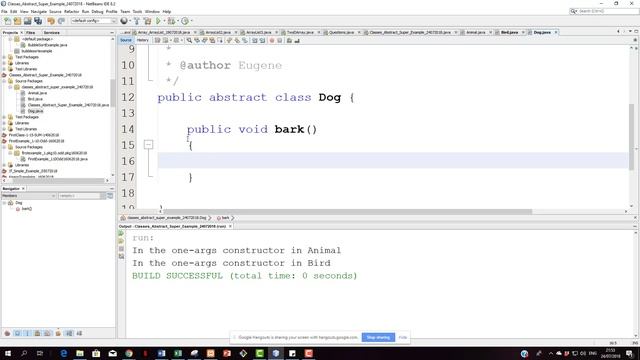This screenshot has width=640, height=360.
Task: Click the Profile Project clock icon
Action: (x=185, y=21)
